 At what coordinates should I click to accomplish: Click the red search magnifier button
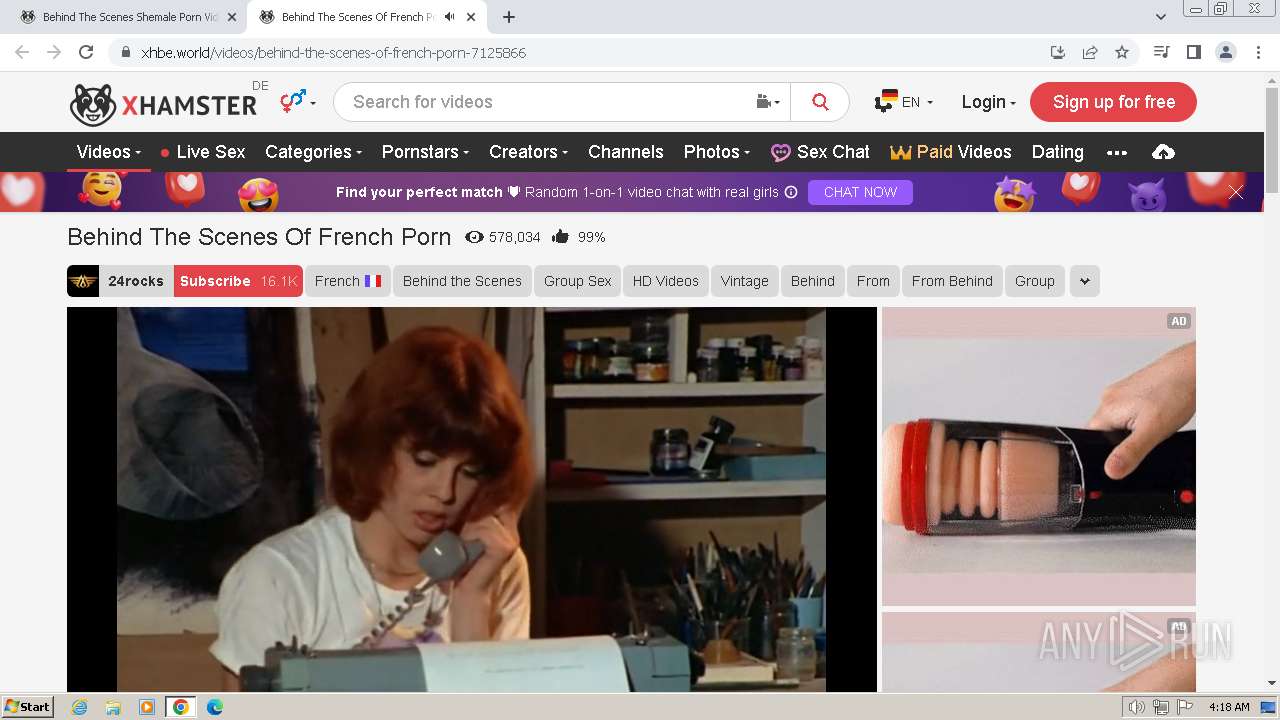pyautogui.click(x=820, y=102)
